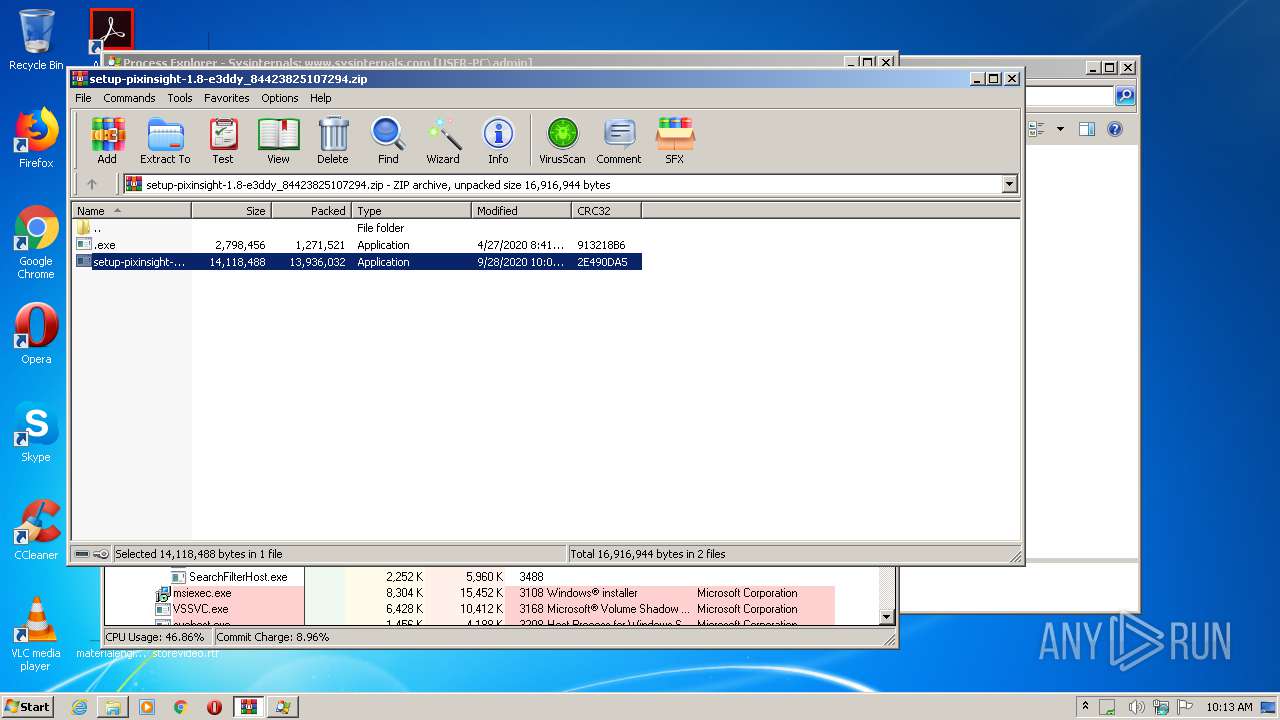This screenshot has width=1280, height=720.
Task: Open view options dropdown in Explorer window
Action: click(x=1059, y=129)
